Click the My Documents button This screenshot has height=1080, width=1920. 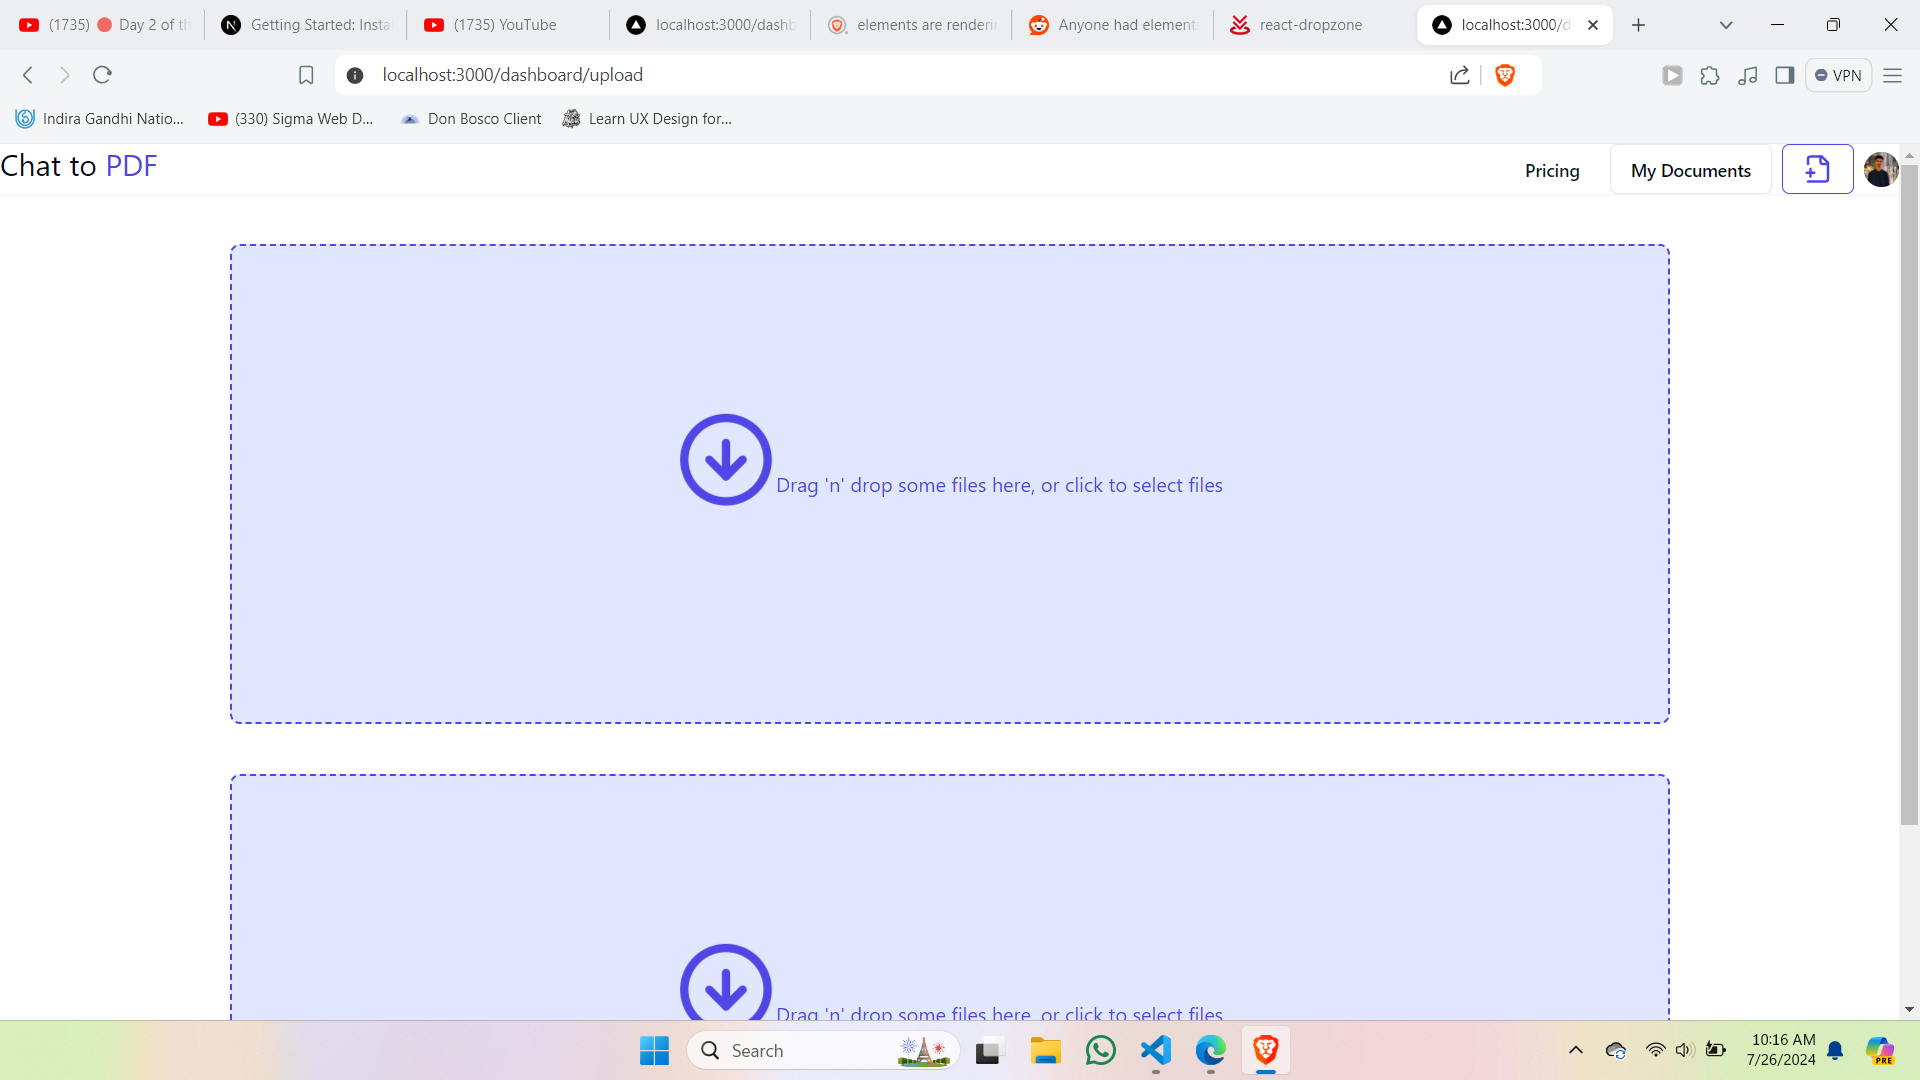[x=1690, y=171]
